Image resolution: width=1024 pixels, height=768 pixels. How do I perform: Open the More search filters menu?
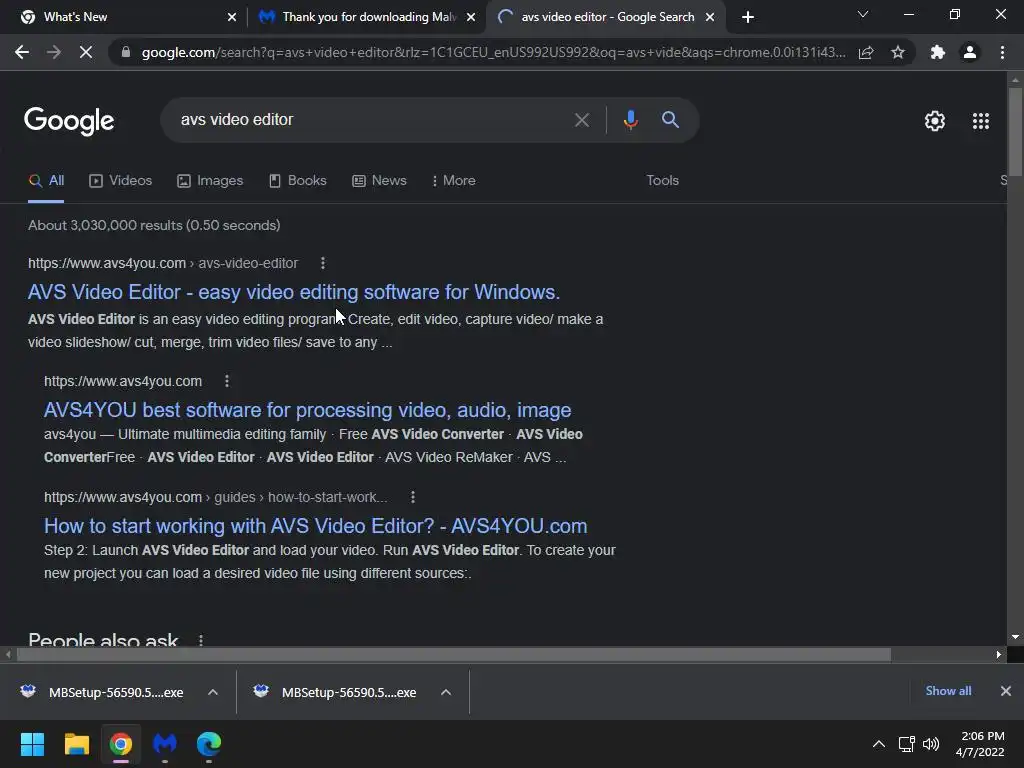tap(454, 181)
